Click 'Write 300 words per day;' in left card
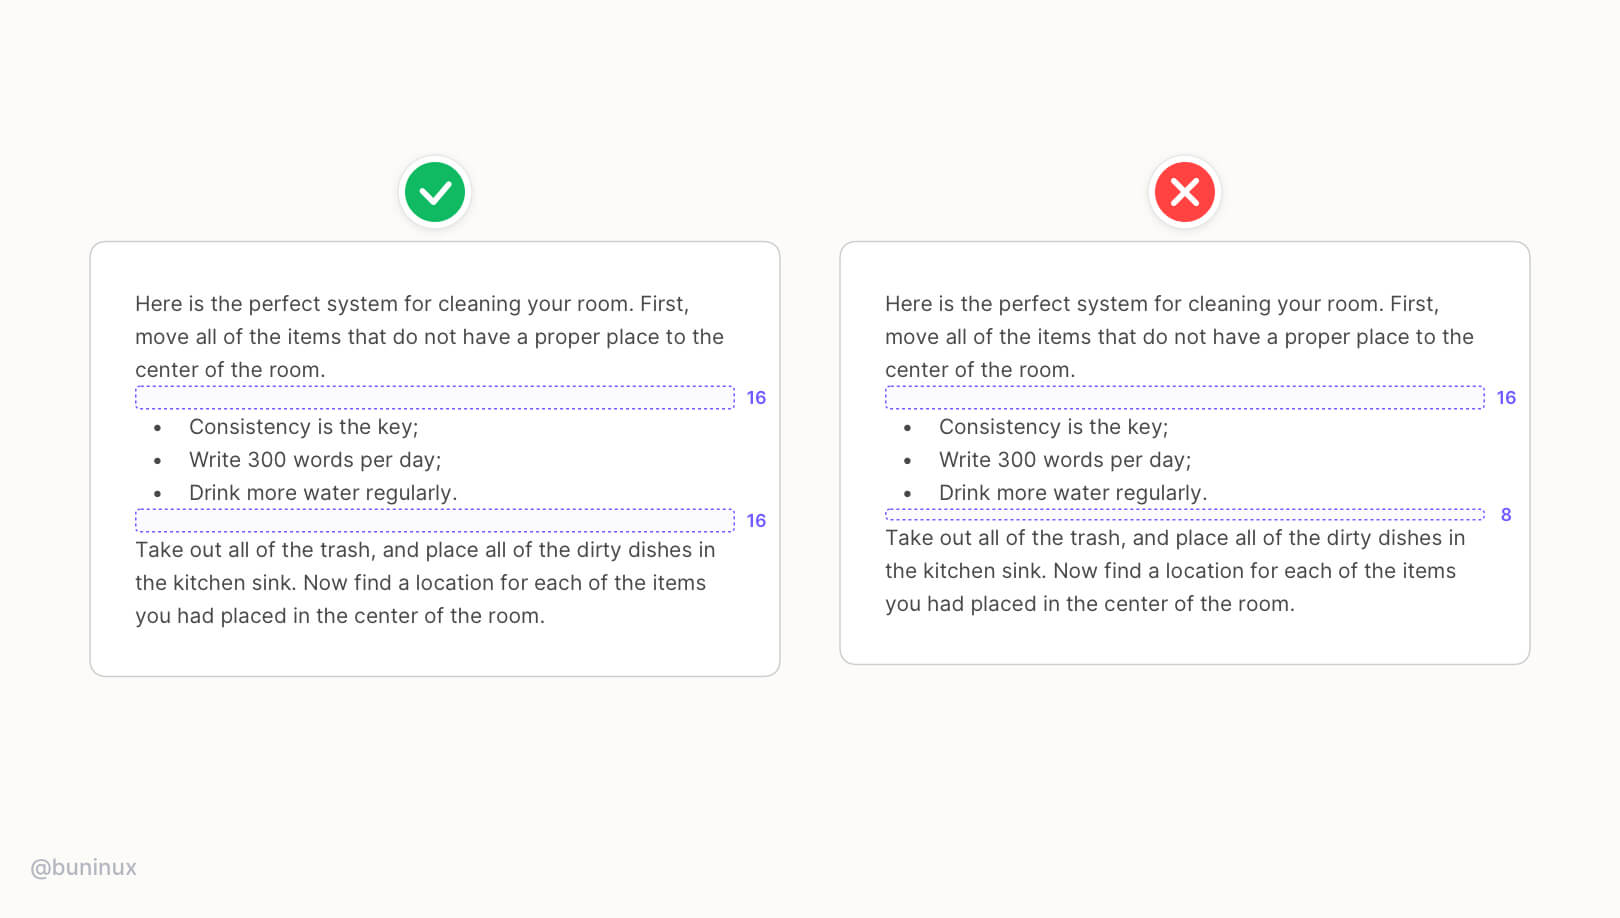The image size is (1620, 918). pos(315,460)
